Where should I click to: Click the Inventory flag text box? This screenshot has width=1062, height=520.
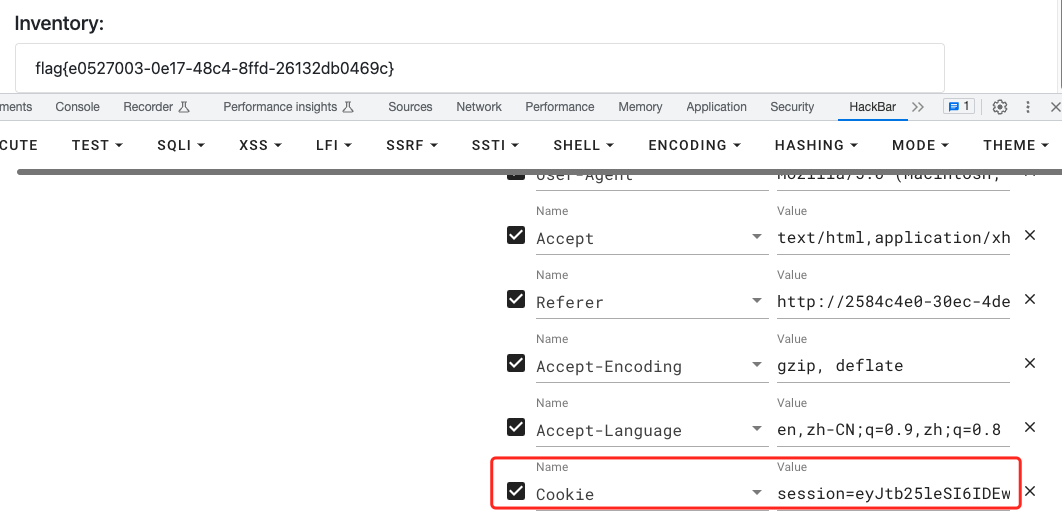(479, 68)
